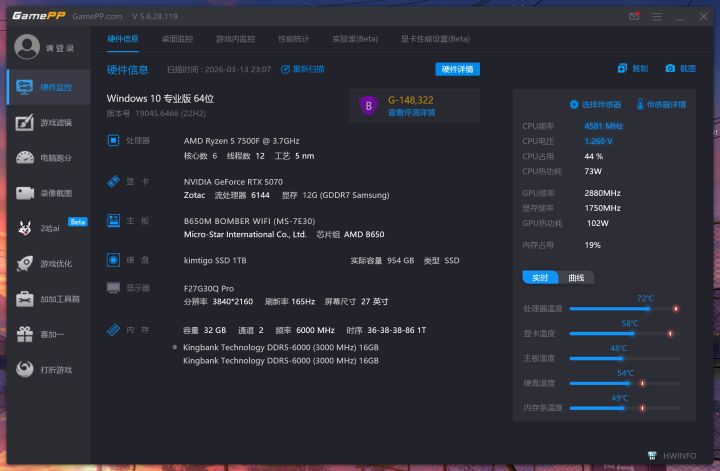This screenshot has width=720, height=471.
Task: Click the 截图 camera icon
Action: tap(670, 68)
